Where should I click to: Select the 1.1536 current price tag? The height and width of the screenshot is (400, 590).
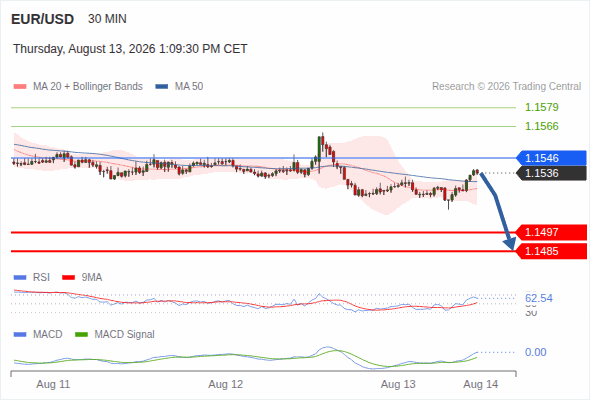pos(551,173)
